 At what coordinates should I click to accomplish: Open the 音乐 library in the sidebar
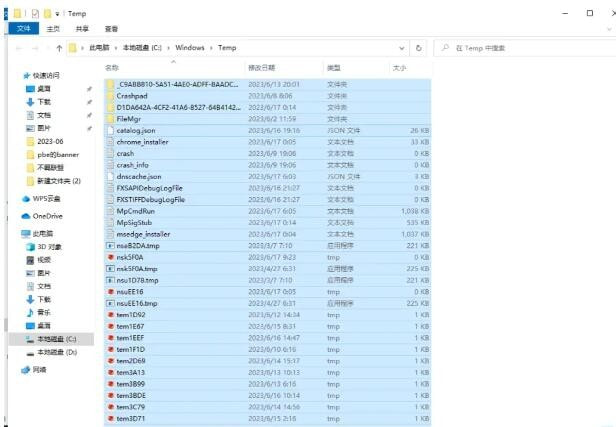coord(43,312)
